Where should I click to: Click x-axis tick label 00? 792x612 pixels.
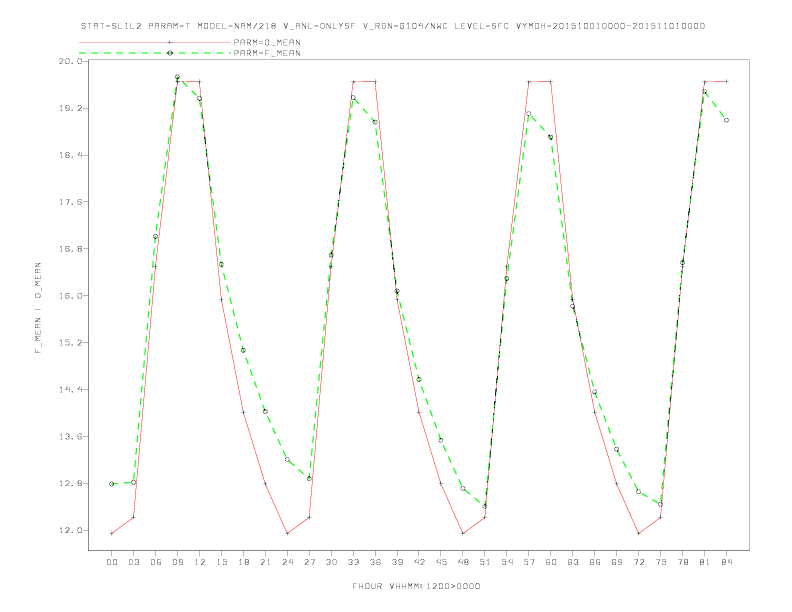point(112,562)
